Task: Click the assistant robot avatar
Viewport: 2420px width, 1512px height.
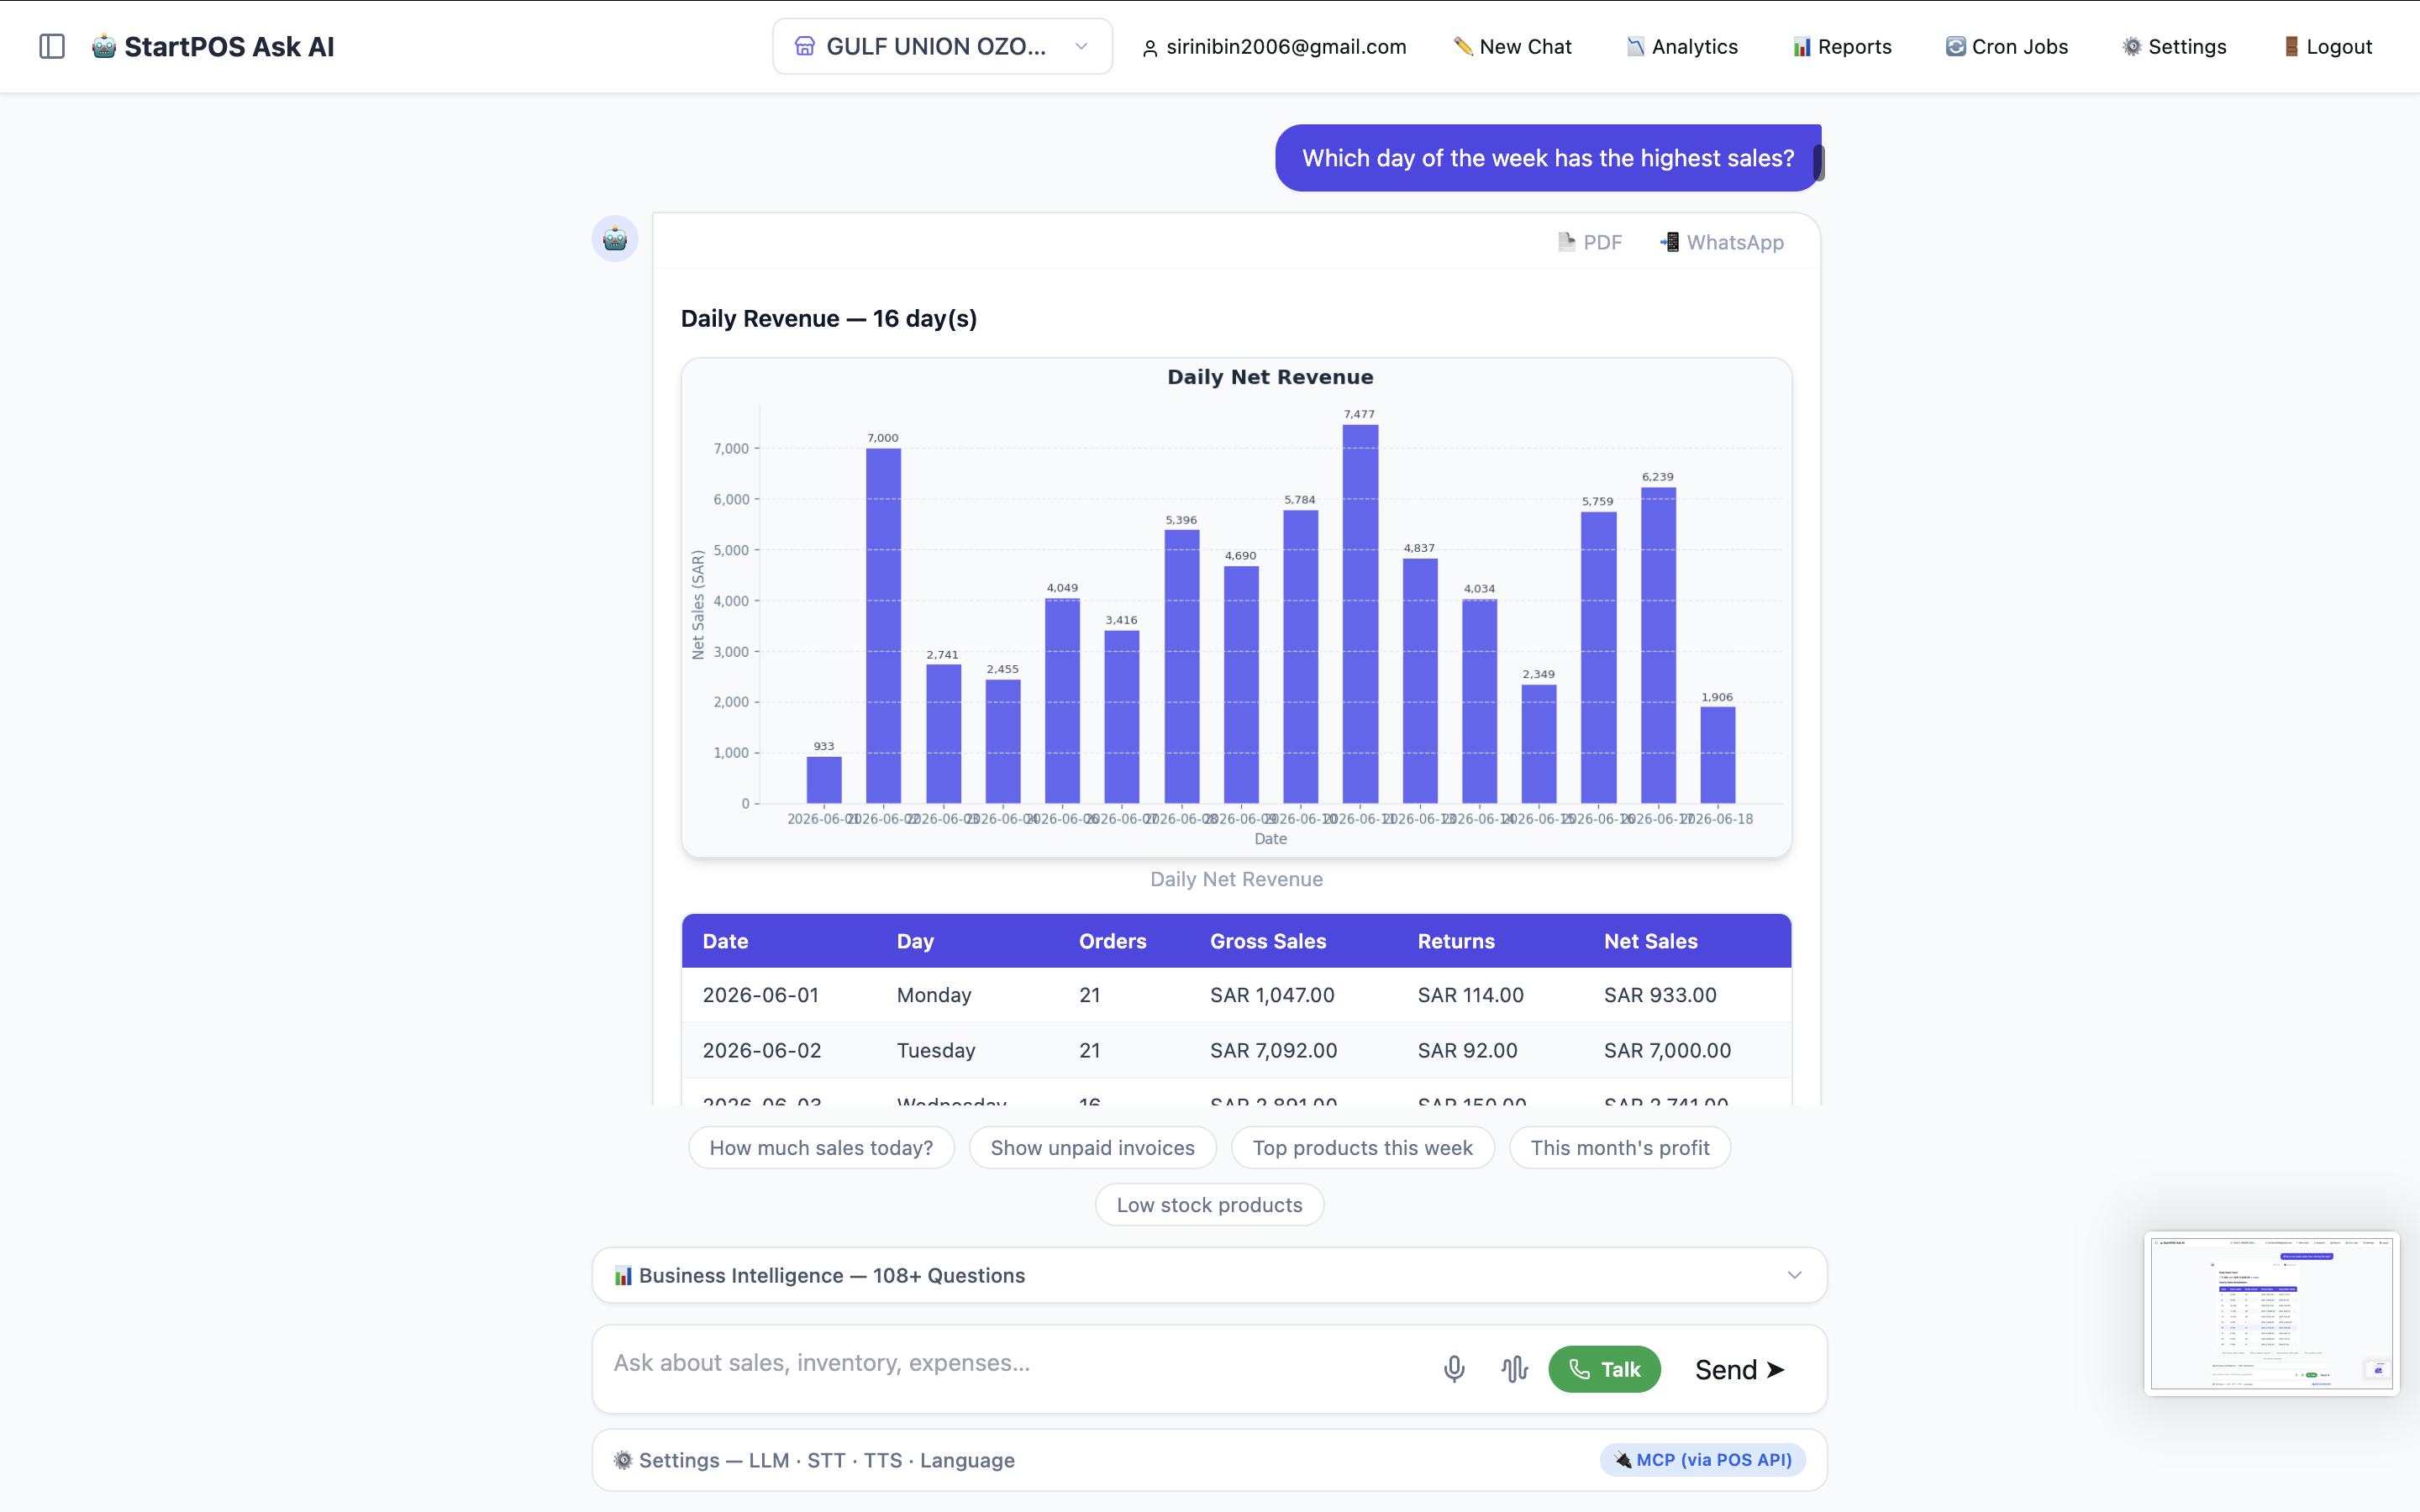Action: click(615, 239)
